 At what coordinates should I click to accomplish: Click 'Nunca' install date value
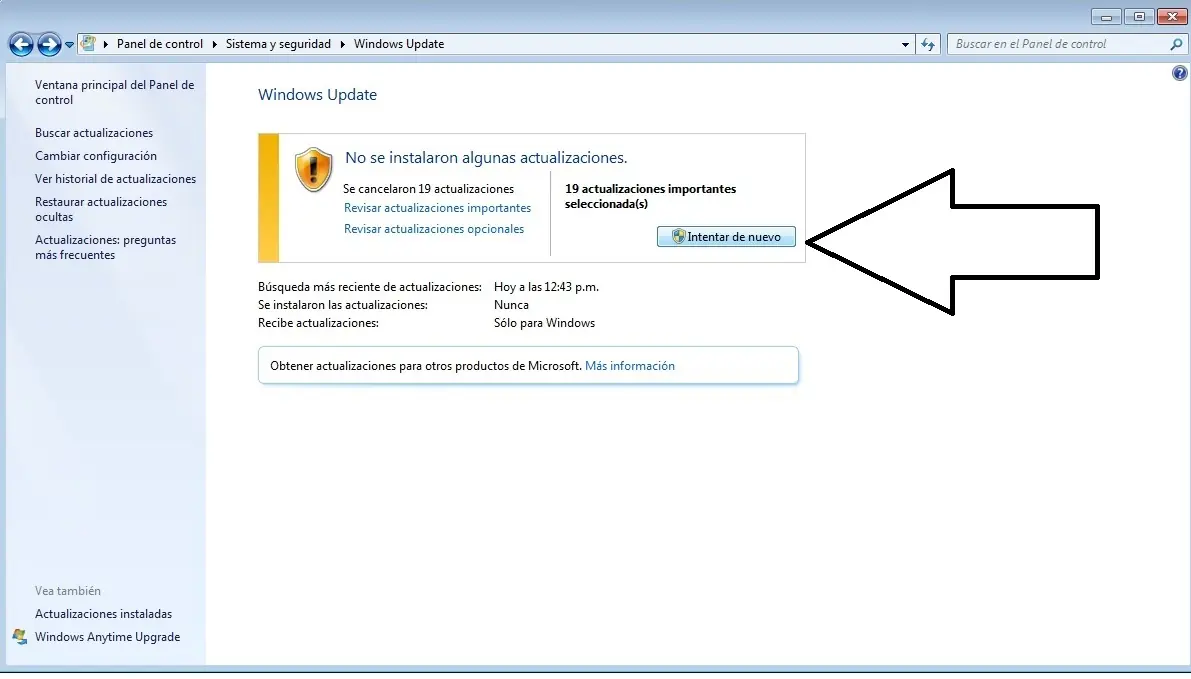click(x=511, y=305)
